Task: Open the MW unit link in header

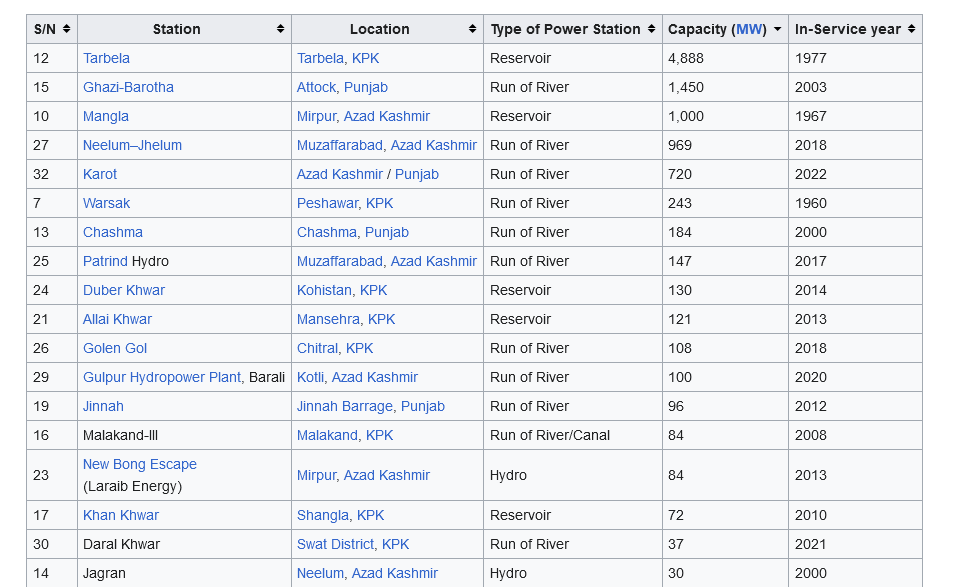Action: pos(749,29)
